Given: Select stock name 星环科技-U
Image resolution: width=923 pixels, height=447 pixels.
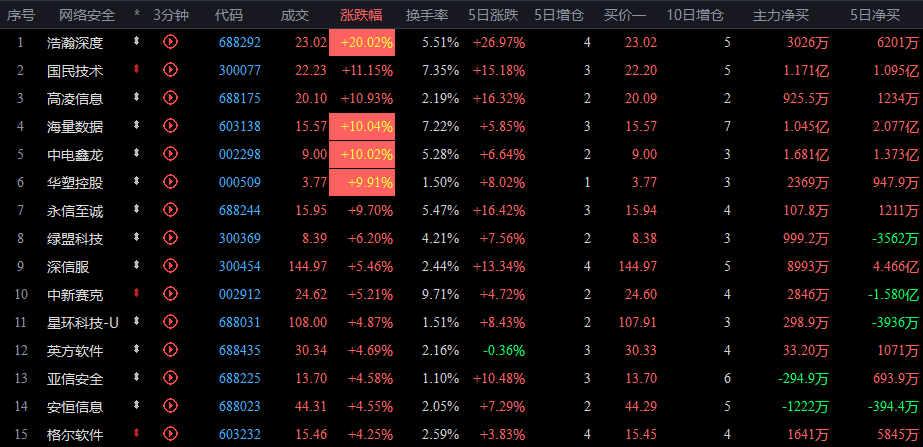Looking at the screenshot, I should (83, 323).
